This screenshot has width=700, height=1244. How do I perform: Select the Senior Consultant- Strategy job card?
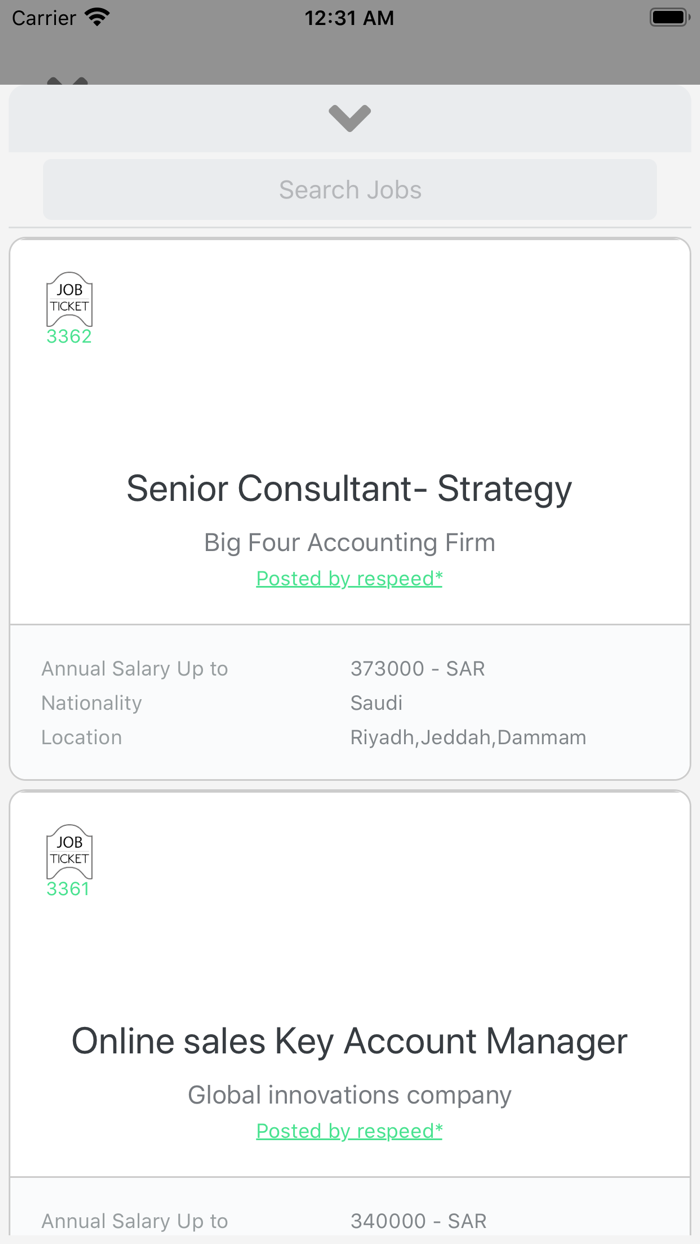[x=349, y=488]
